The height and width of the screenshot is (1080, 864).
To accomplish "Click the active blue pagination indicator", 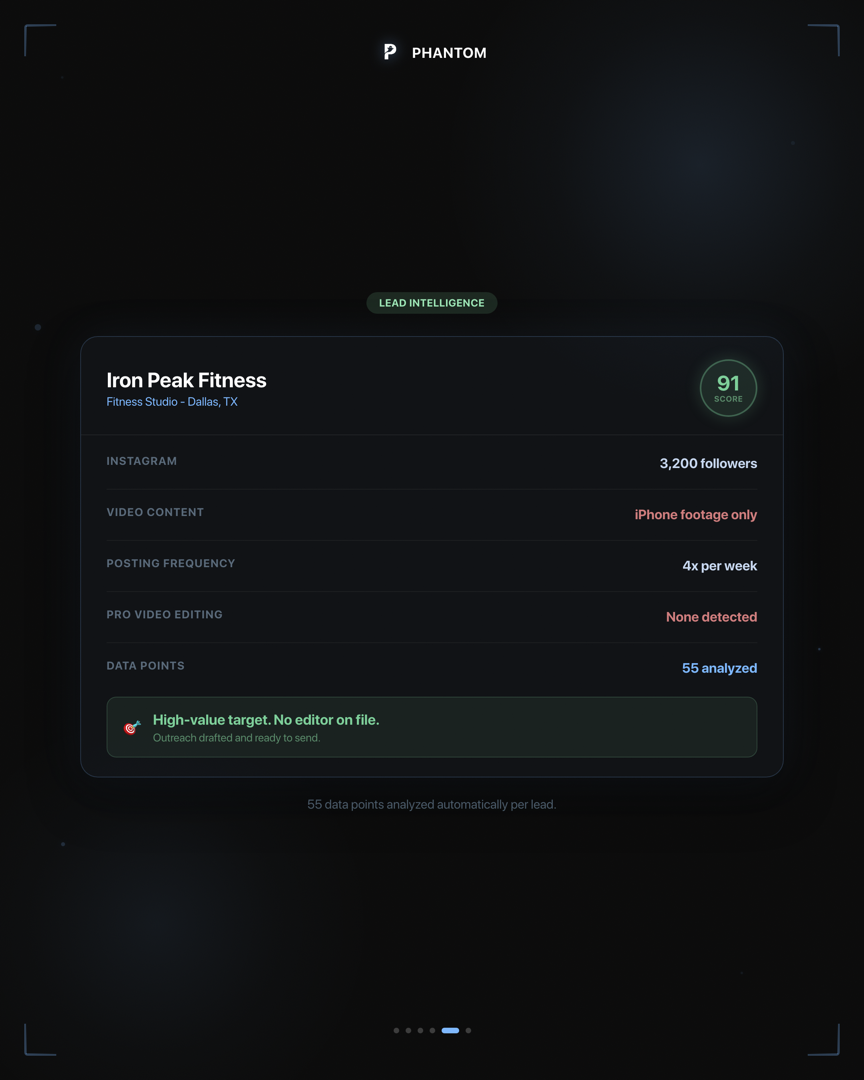I will [451, 1030].
